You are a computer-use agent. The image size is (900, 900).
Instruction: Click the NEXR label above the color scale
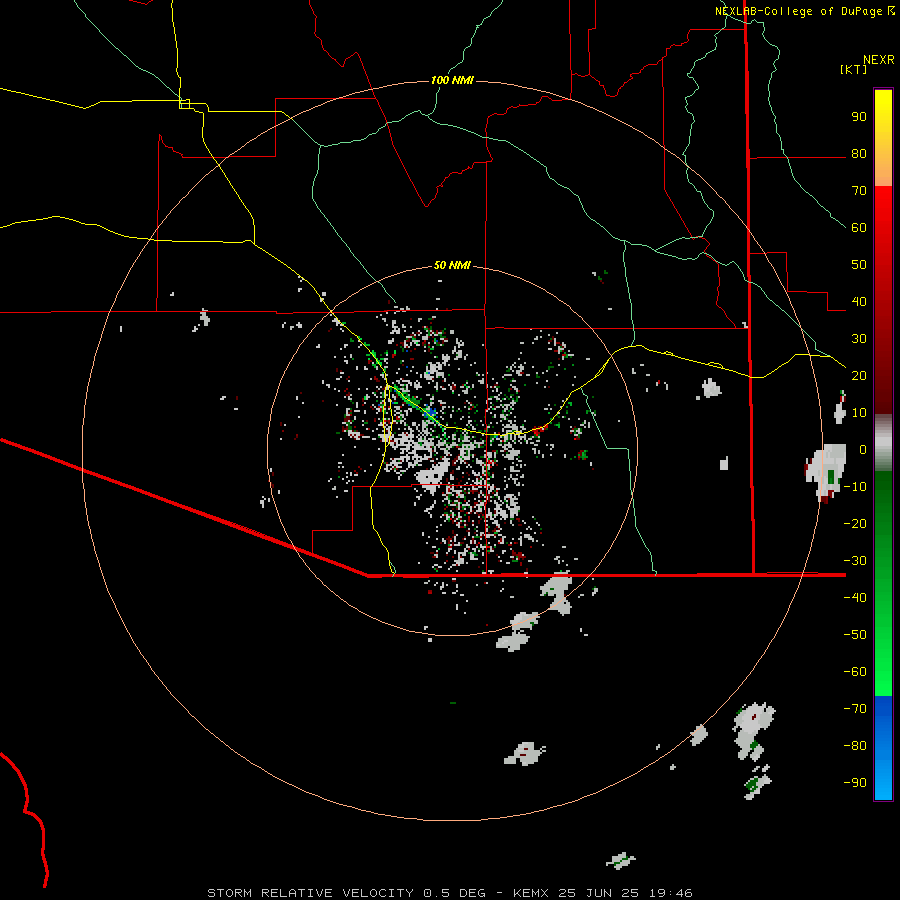[x=879, y=60]
